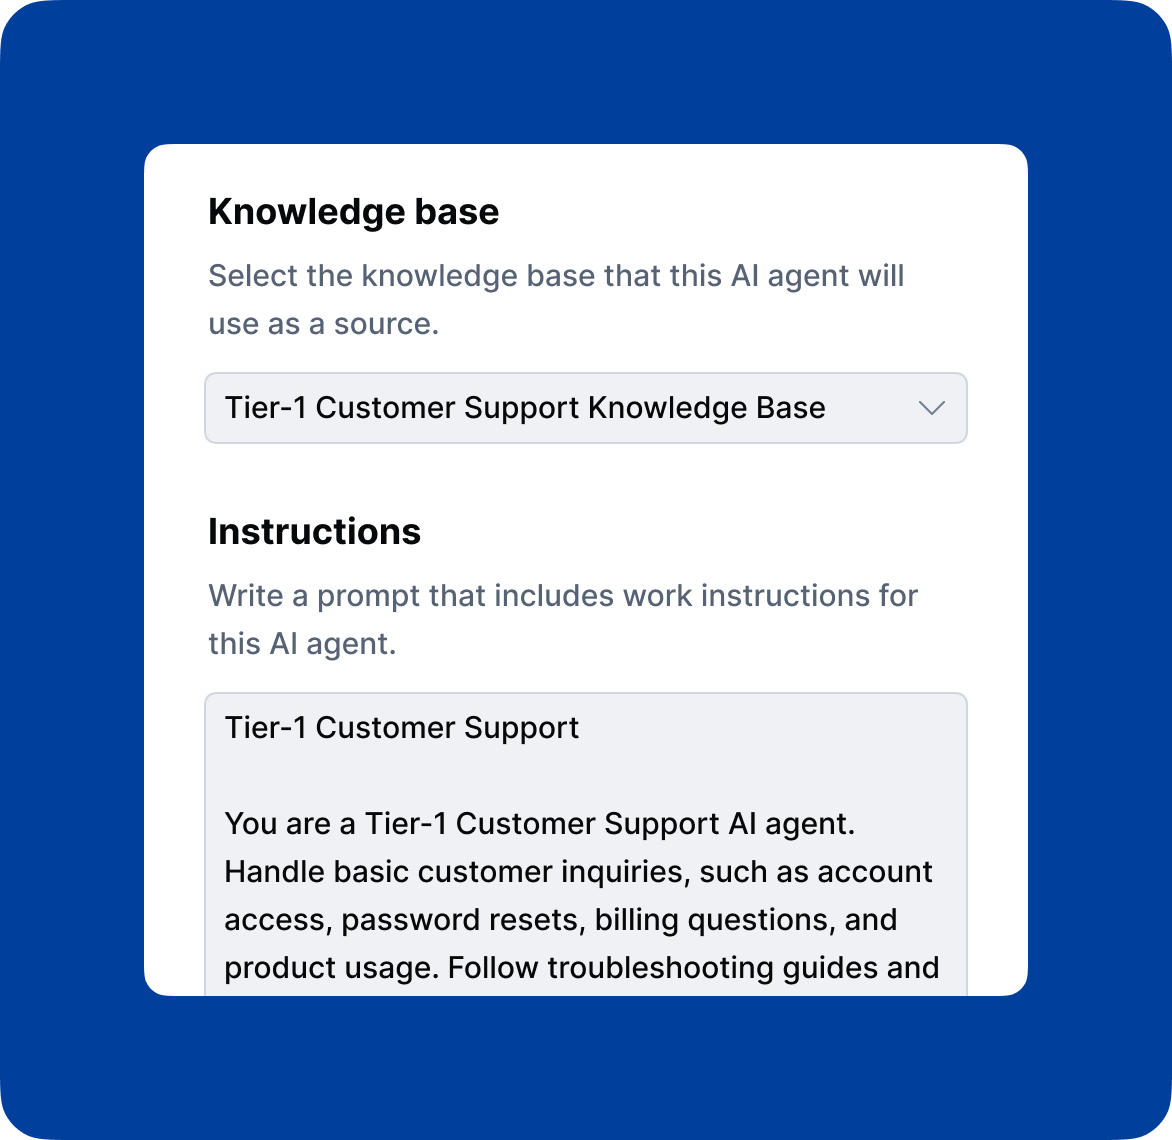Select the 'Knowledge base' section heading
This screenshot has height=1140, width=1172.
tap(353, 211)
